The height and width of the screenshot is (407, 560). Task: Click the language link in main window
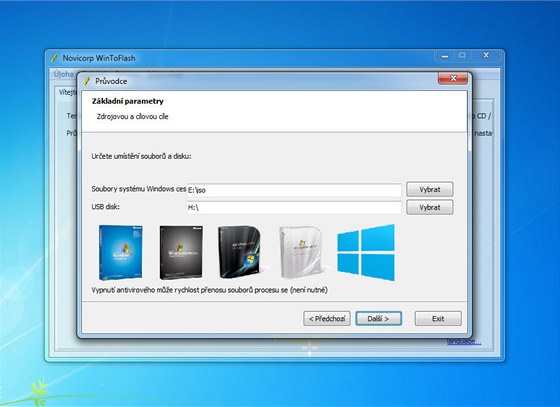coord(464,342)
